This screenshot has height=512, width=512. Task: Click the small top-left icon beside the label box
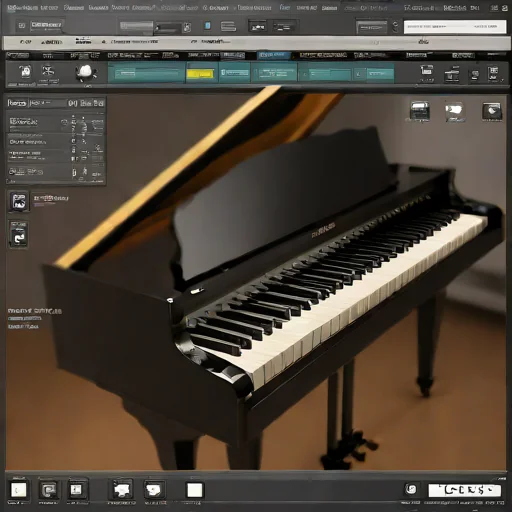click(22, 25)
